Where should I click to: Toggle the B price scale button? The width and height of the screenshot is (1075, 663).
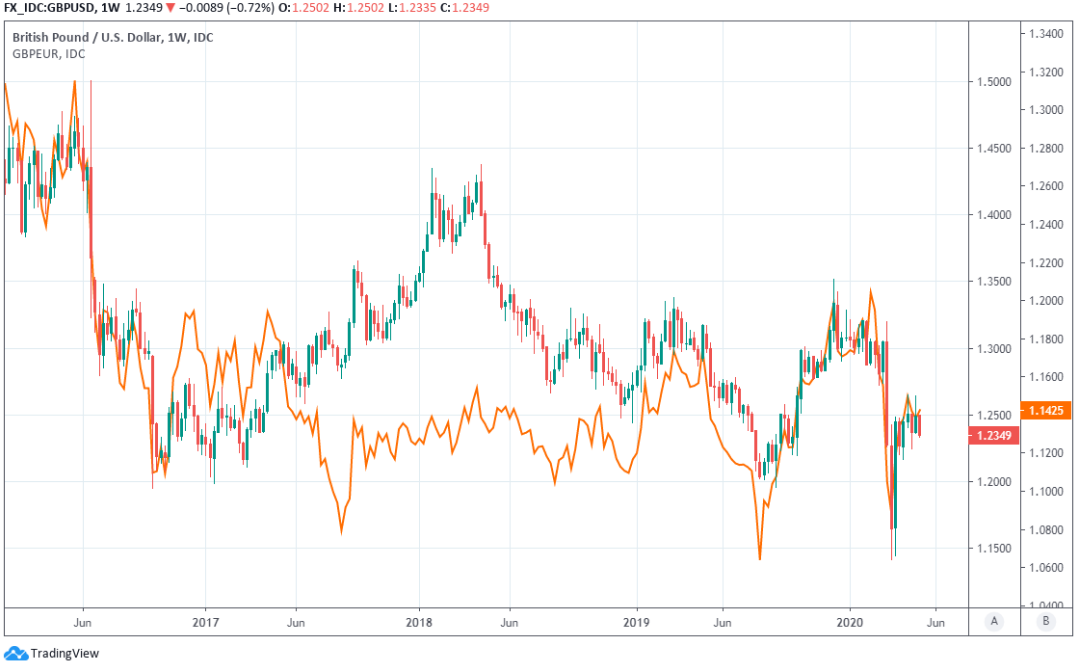1046,621
